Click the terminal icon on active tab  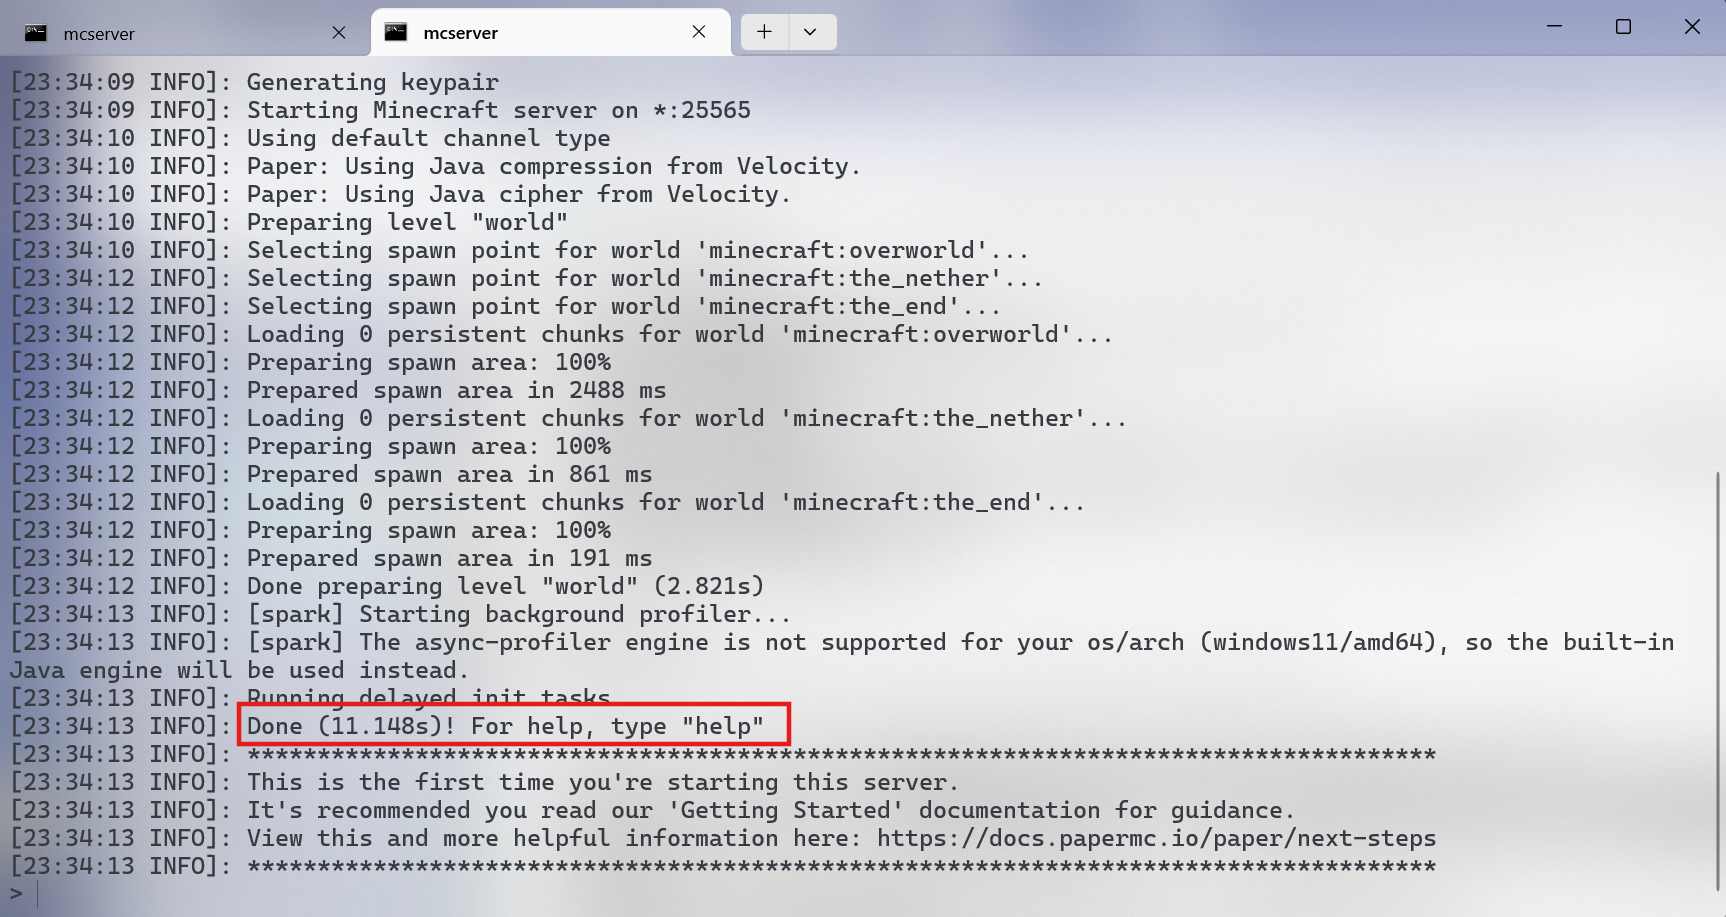click(396, 32)
